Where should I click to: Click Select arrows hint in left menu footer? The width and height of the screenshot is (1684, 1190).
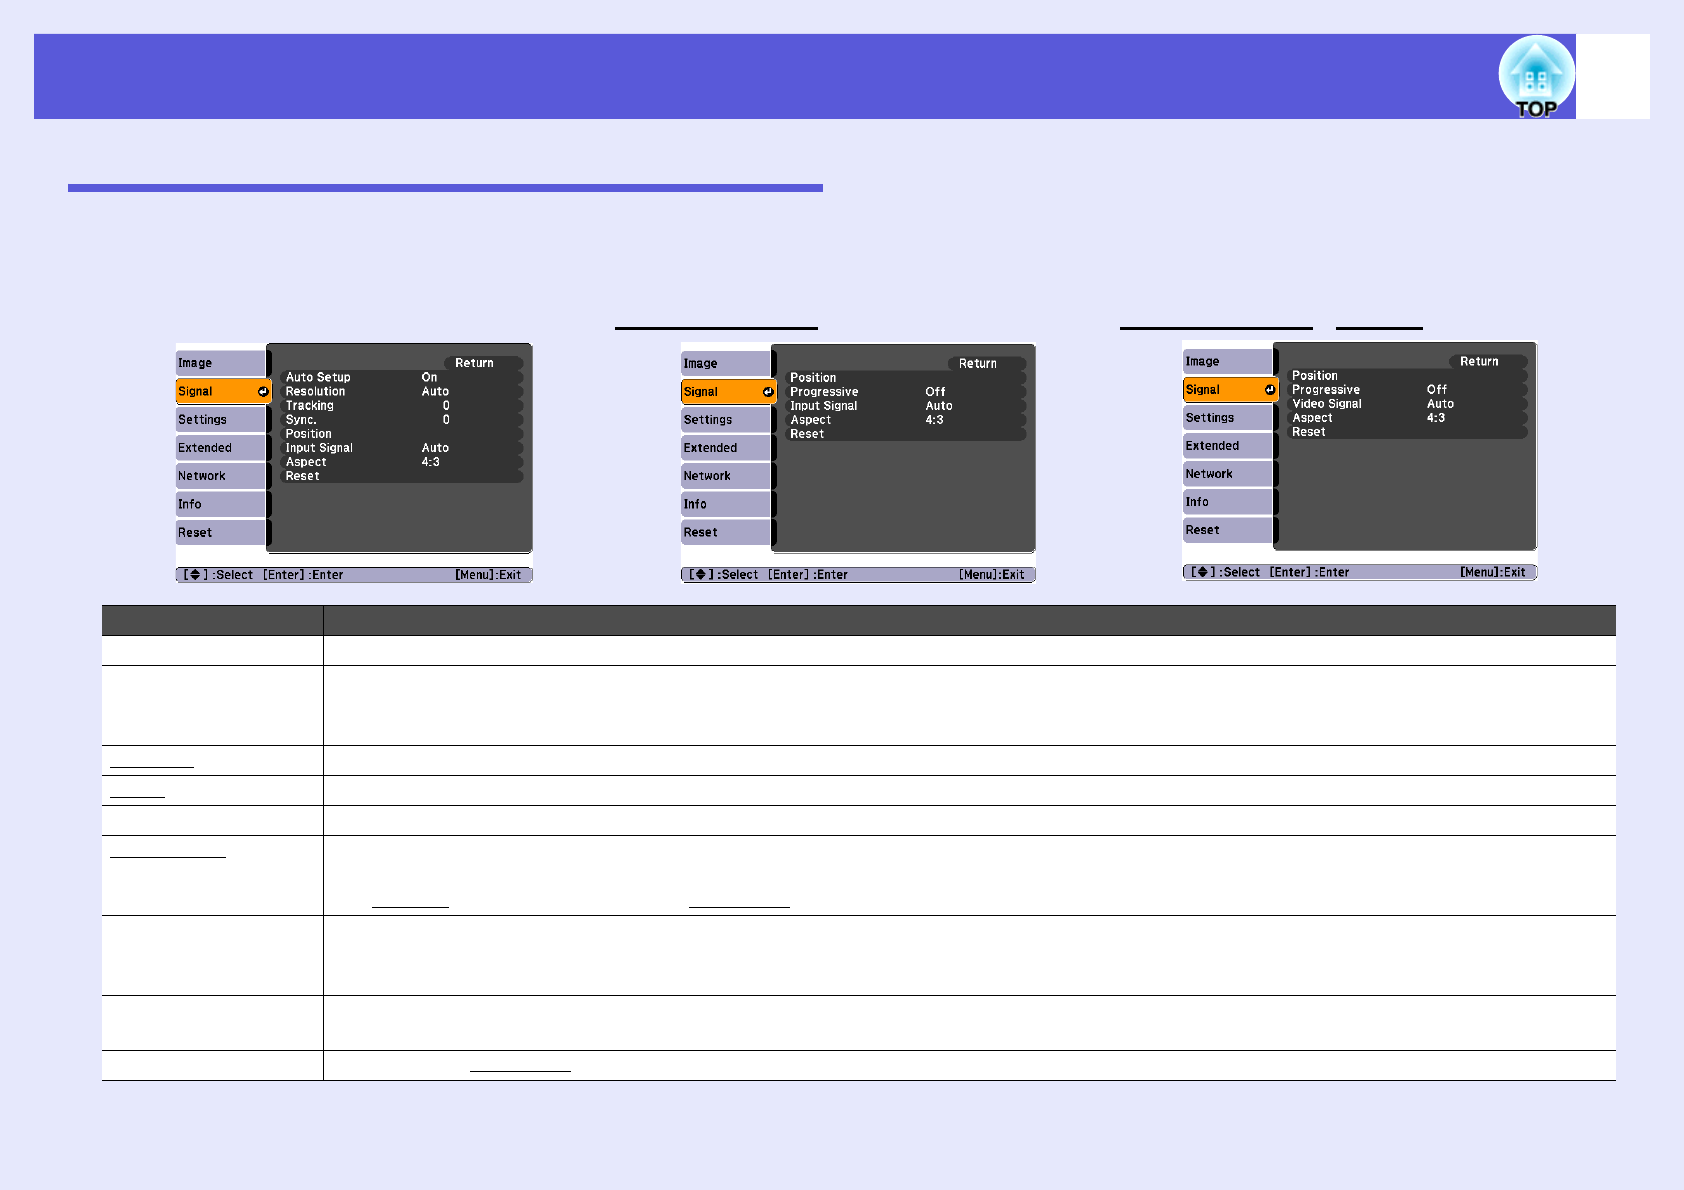click(x=218, y=575)
